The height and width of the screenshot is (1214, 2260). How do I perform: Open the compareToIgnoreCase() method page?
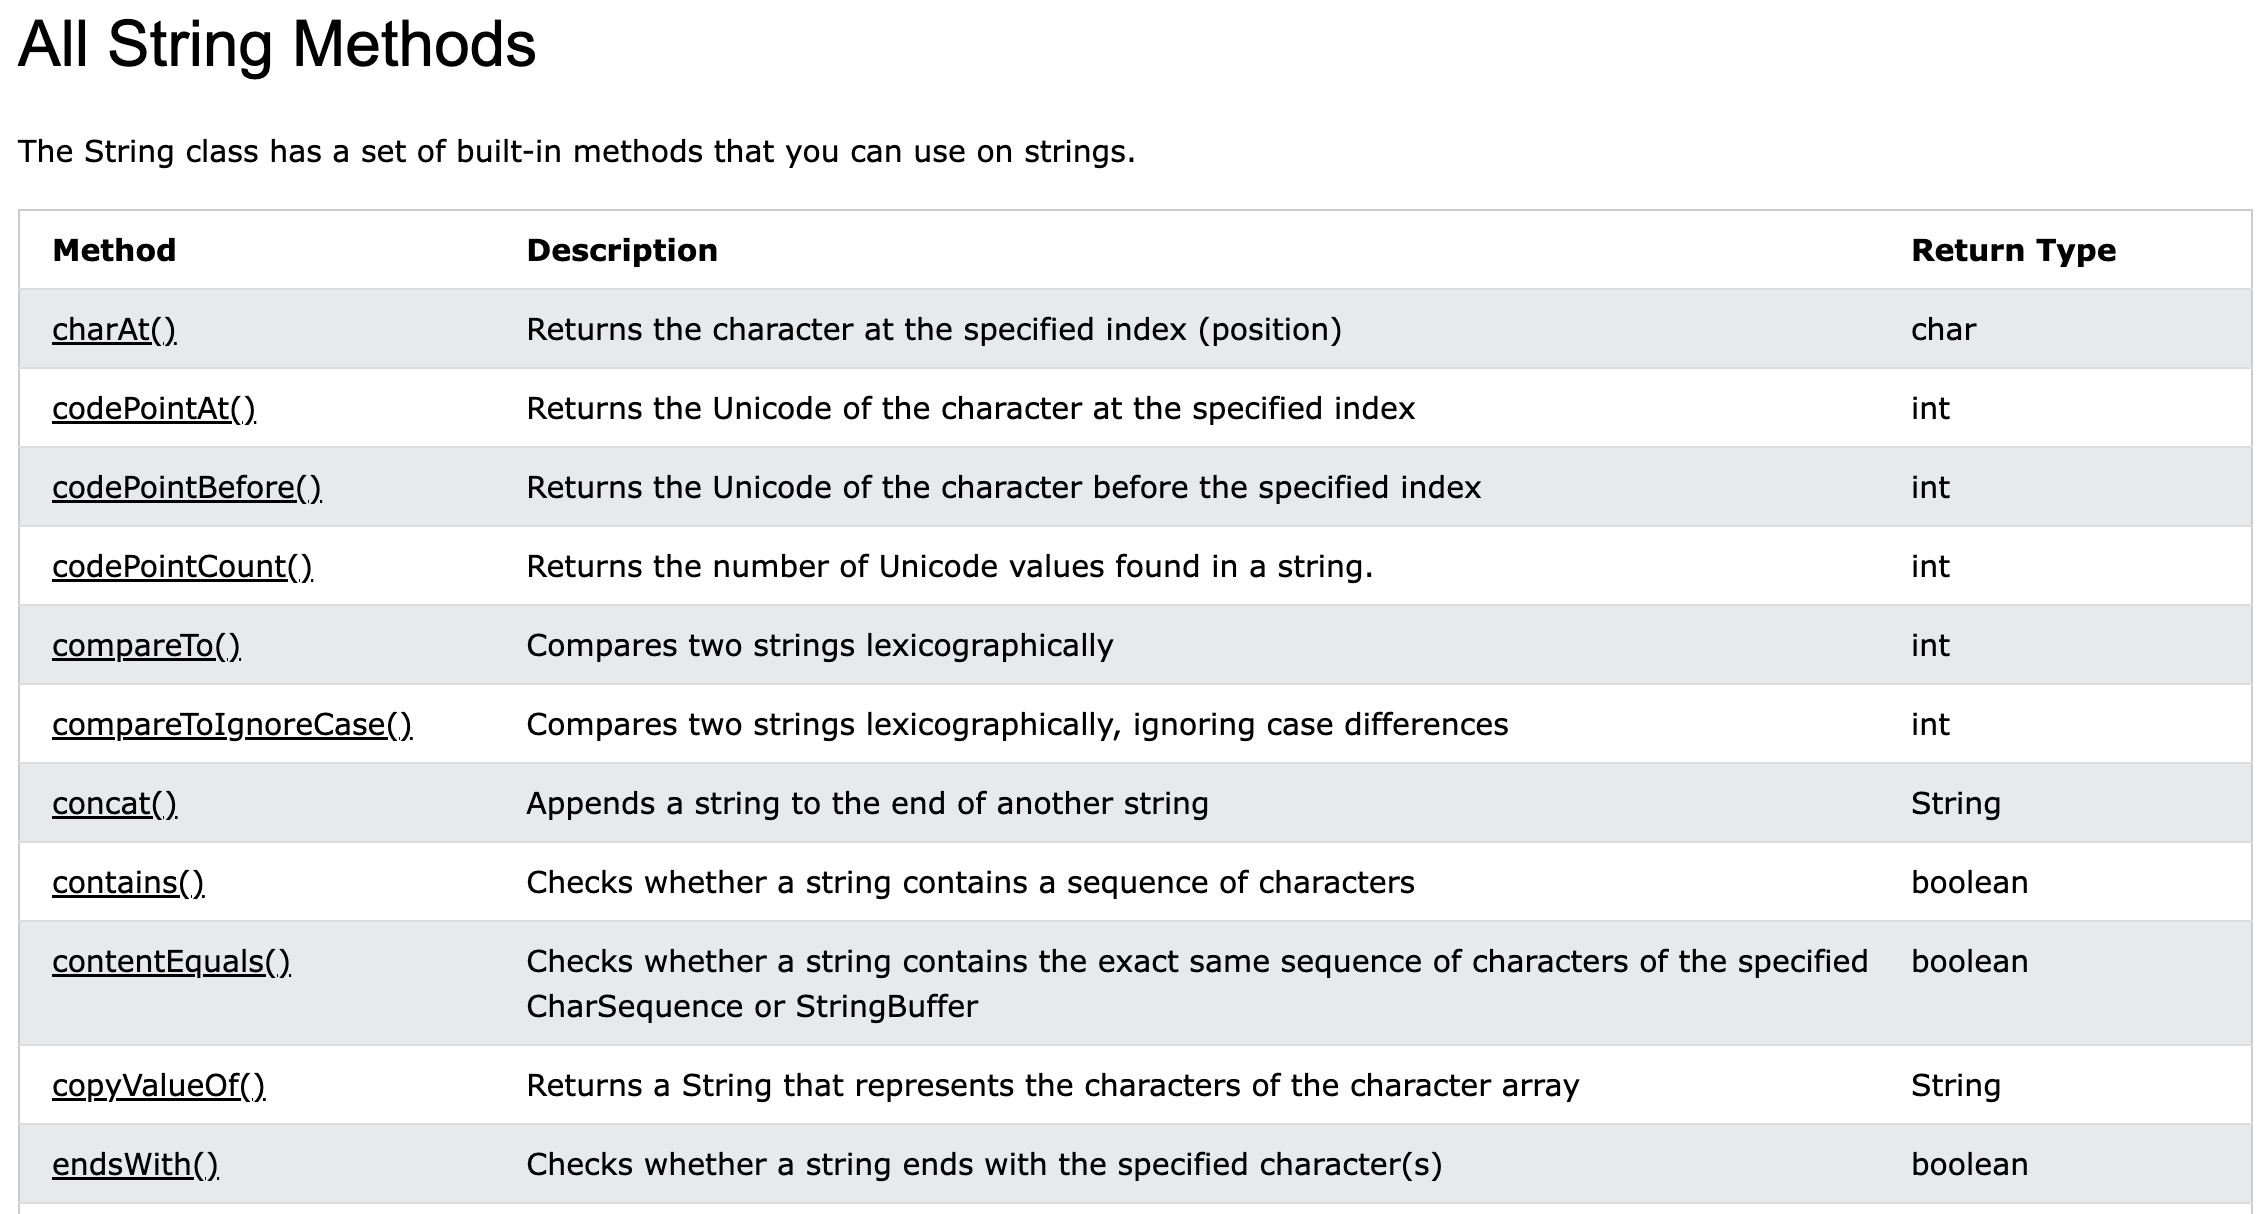pyautogui.click(x=232, y=724)
